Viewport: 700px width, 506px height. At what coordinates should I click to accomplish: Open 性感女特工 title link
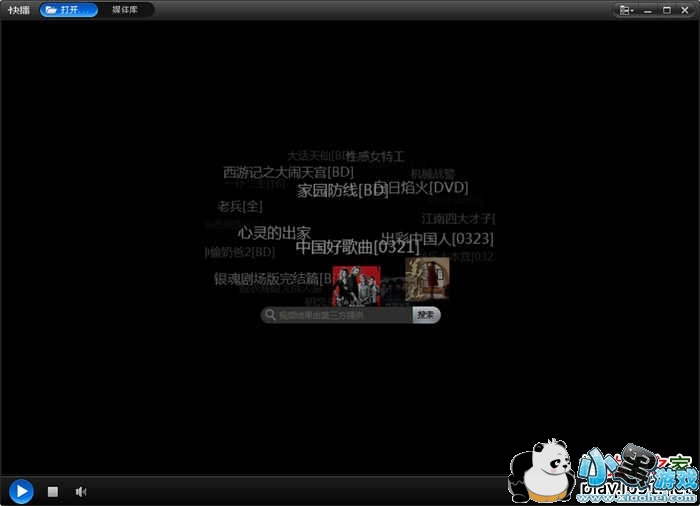point(375,156)
